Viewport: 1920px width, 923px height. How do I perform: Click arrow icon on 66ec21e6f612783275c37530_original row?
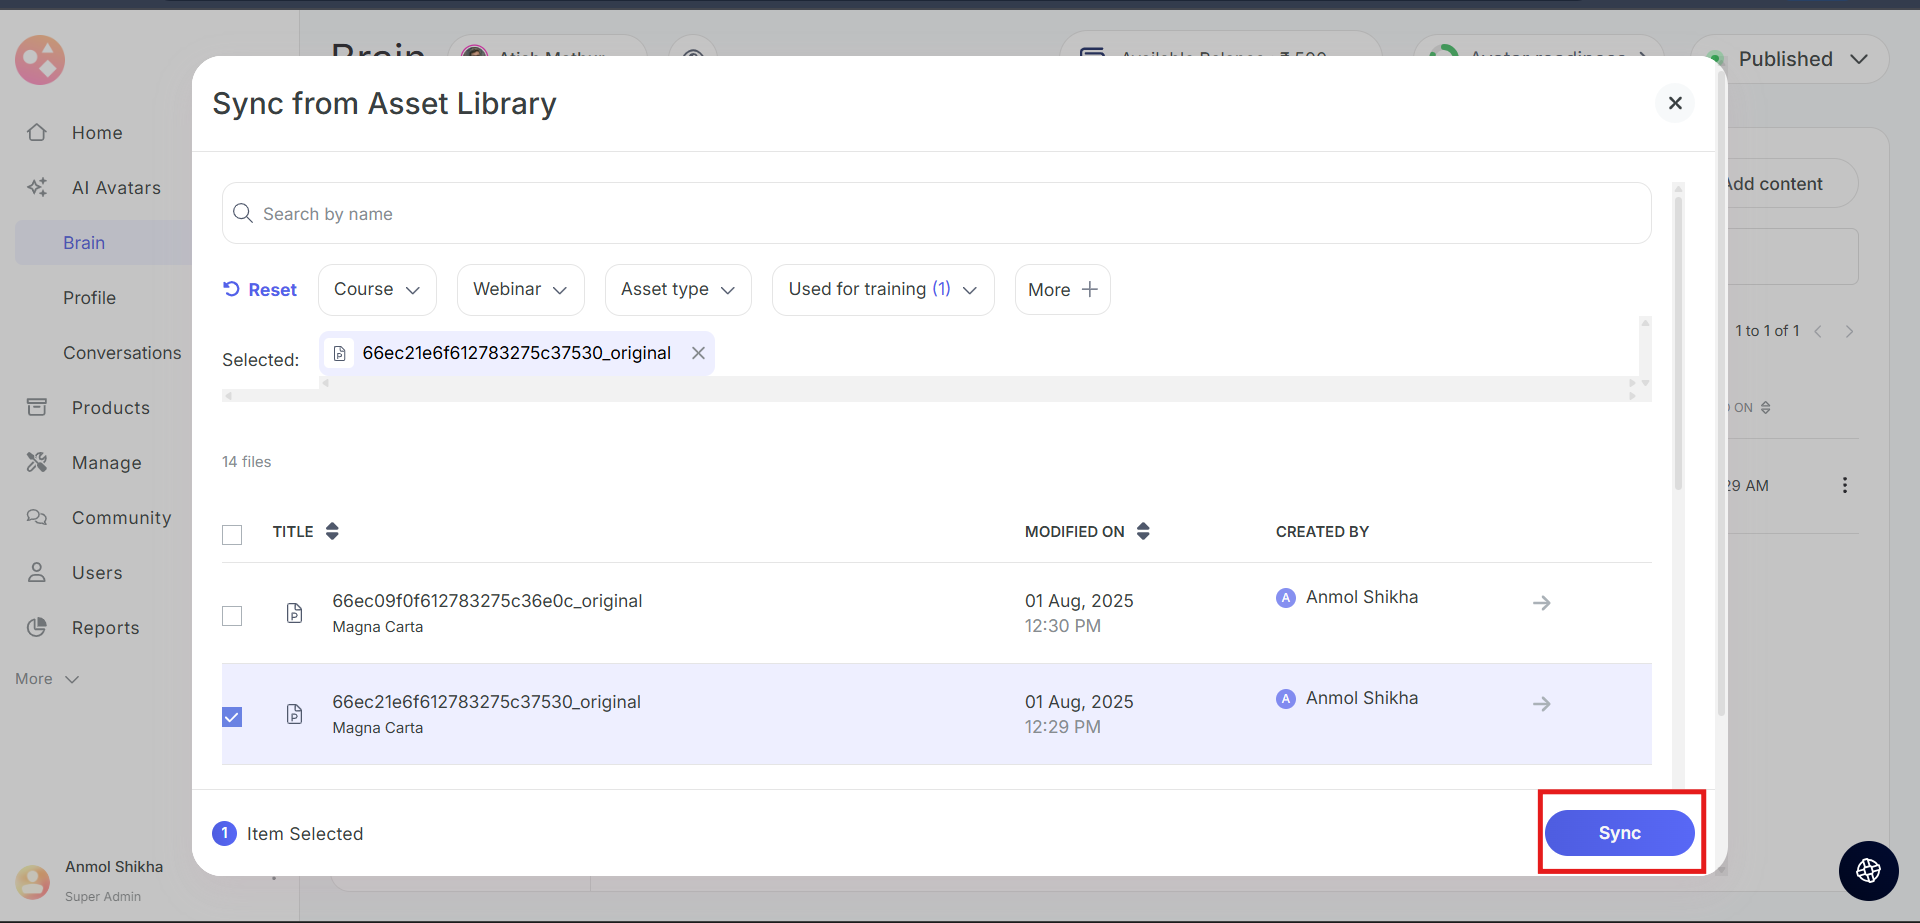[1541, 704]
